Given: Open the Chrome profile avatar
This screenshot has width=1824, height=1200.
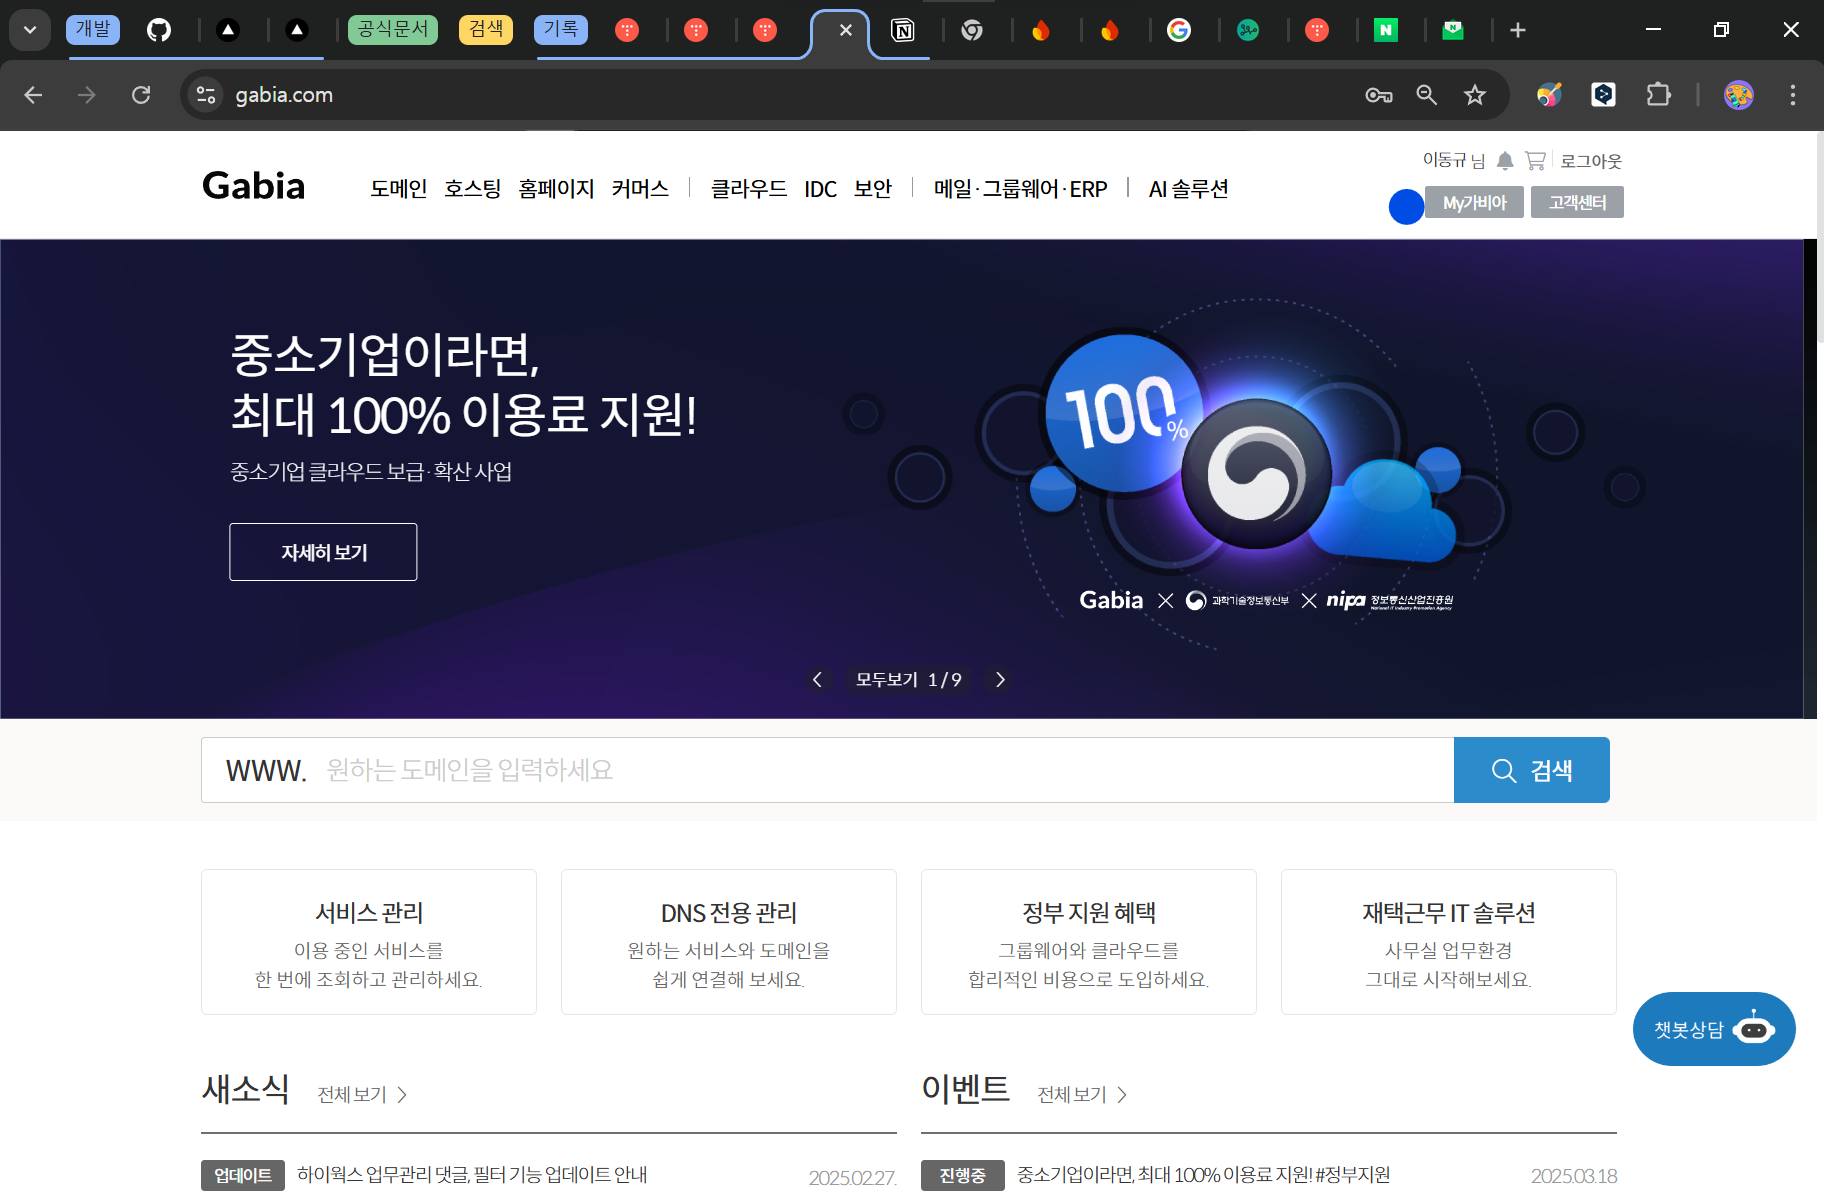Looking at the screenshot, I should point(1739,95).
